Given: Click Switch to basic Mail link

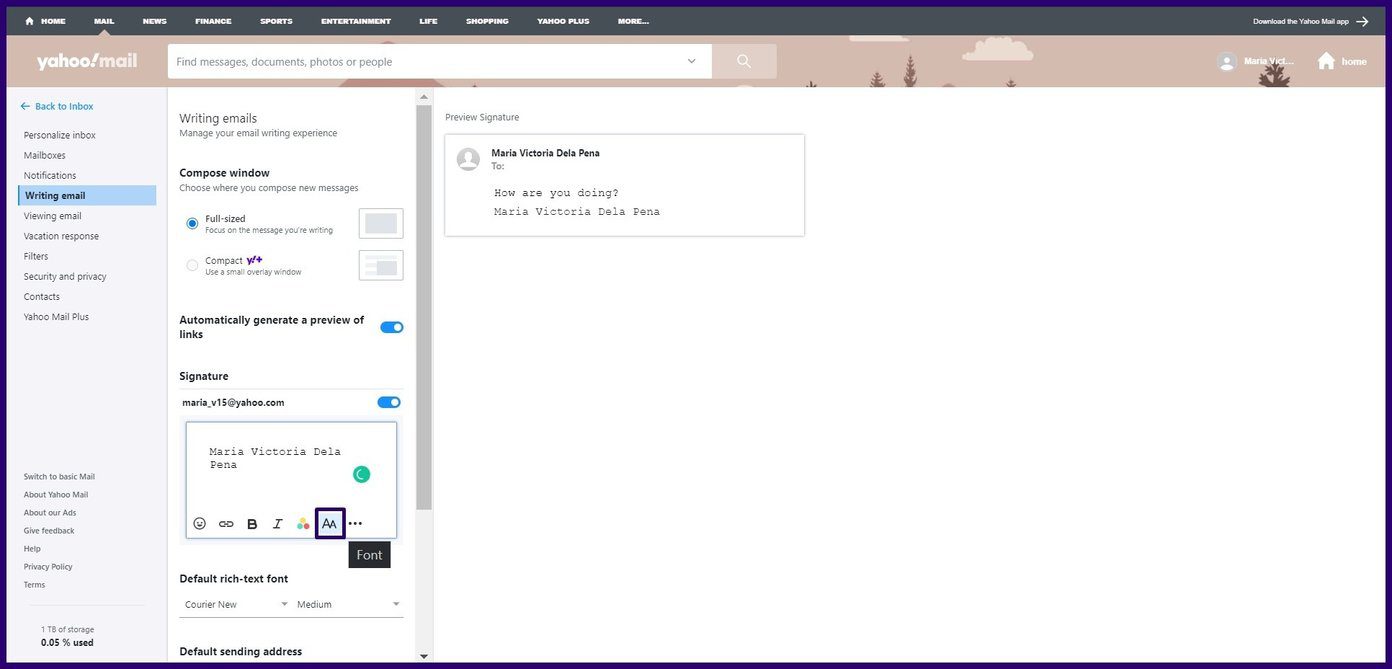Looking at the screenshot, I should coord(59,477).
